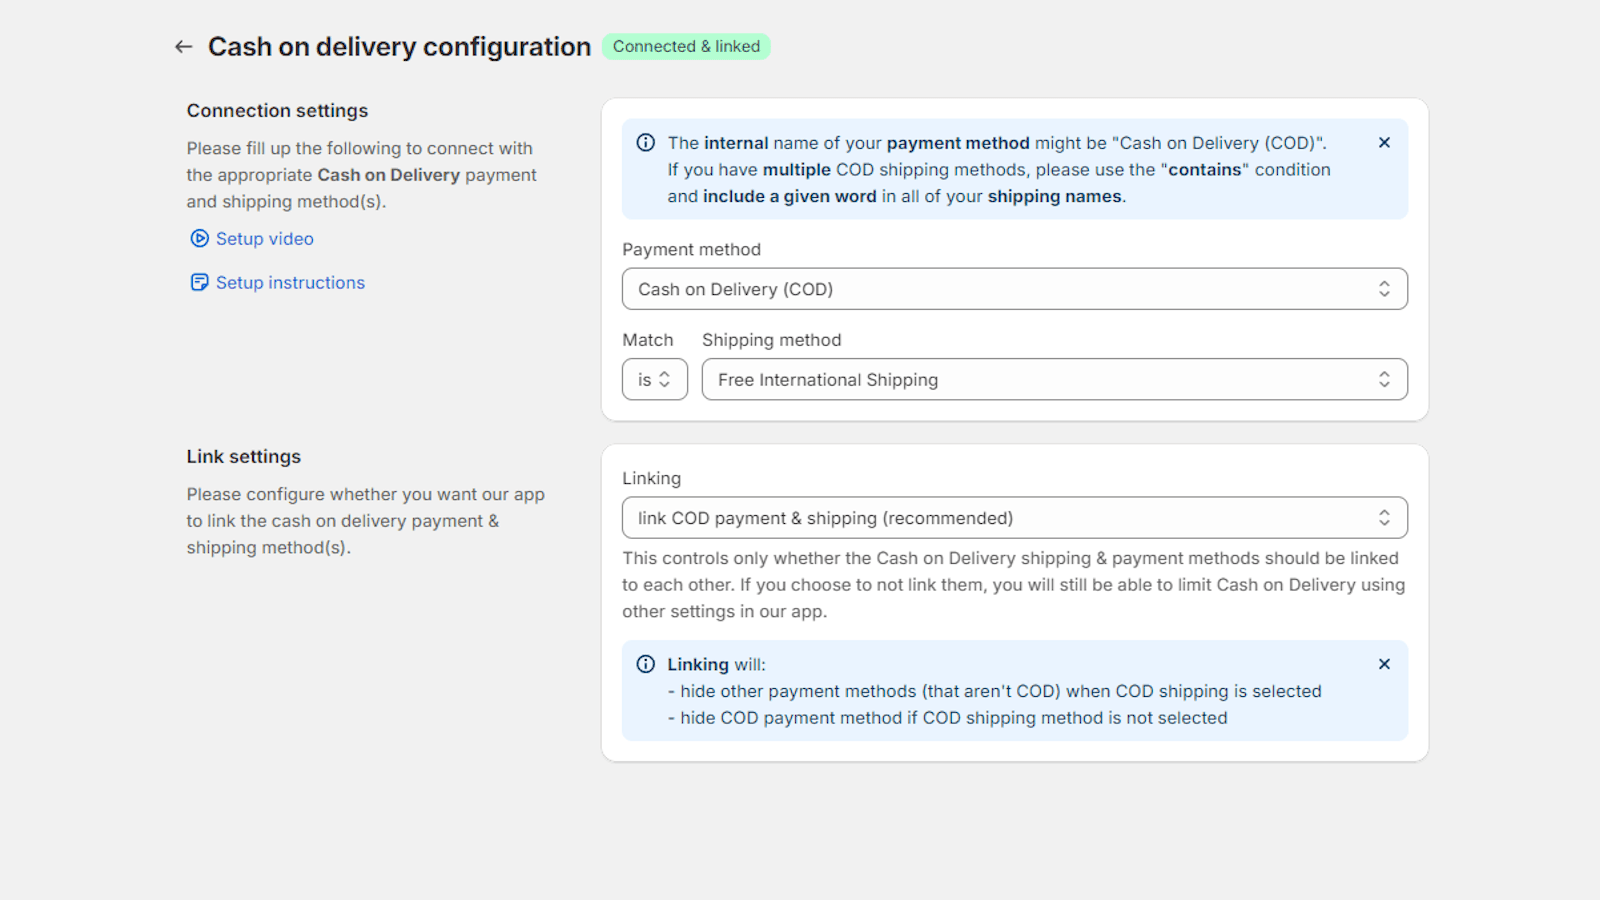This screenshot has width=1600, height=900.
Task: Click the chevron arrows on the Linking select
Action: [x=1384, y=518]
